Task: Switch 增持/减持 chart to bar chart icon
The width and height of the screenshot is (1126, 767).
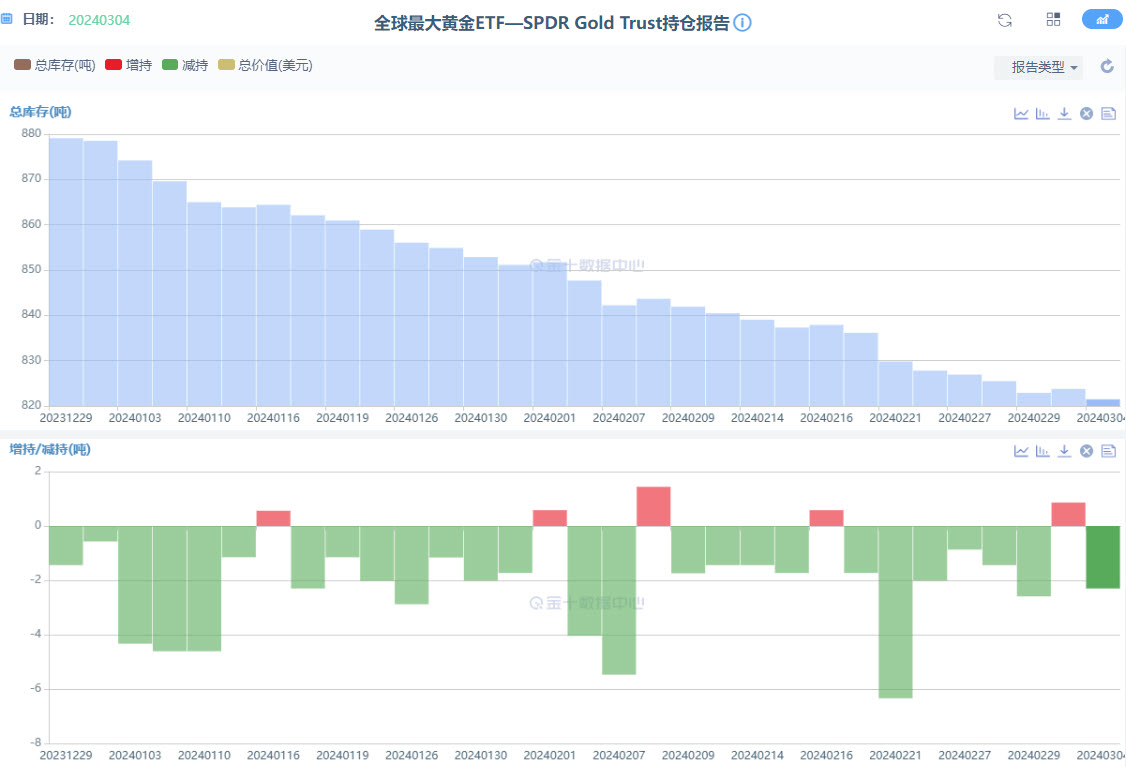Action: pos(1043,451)
